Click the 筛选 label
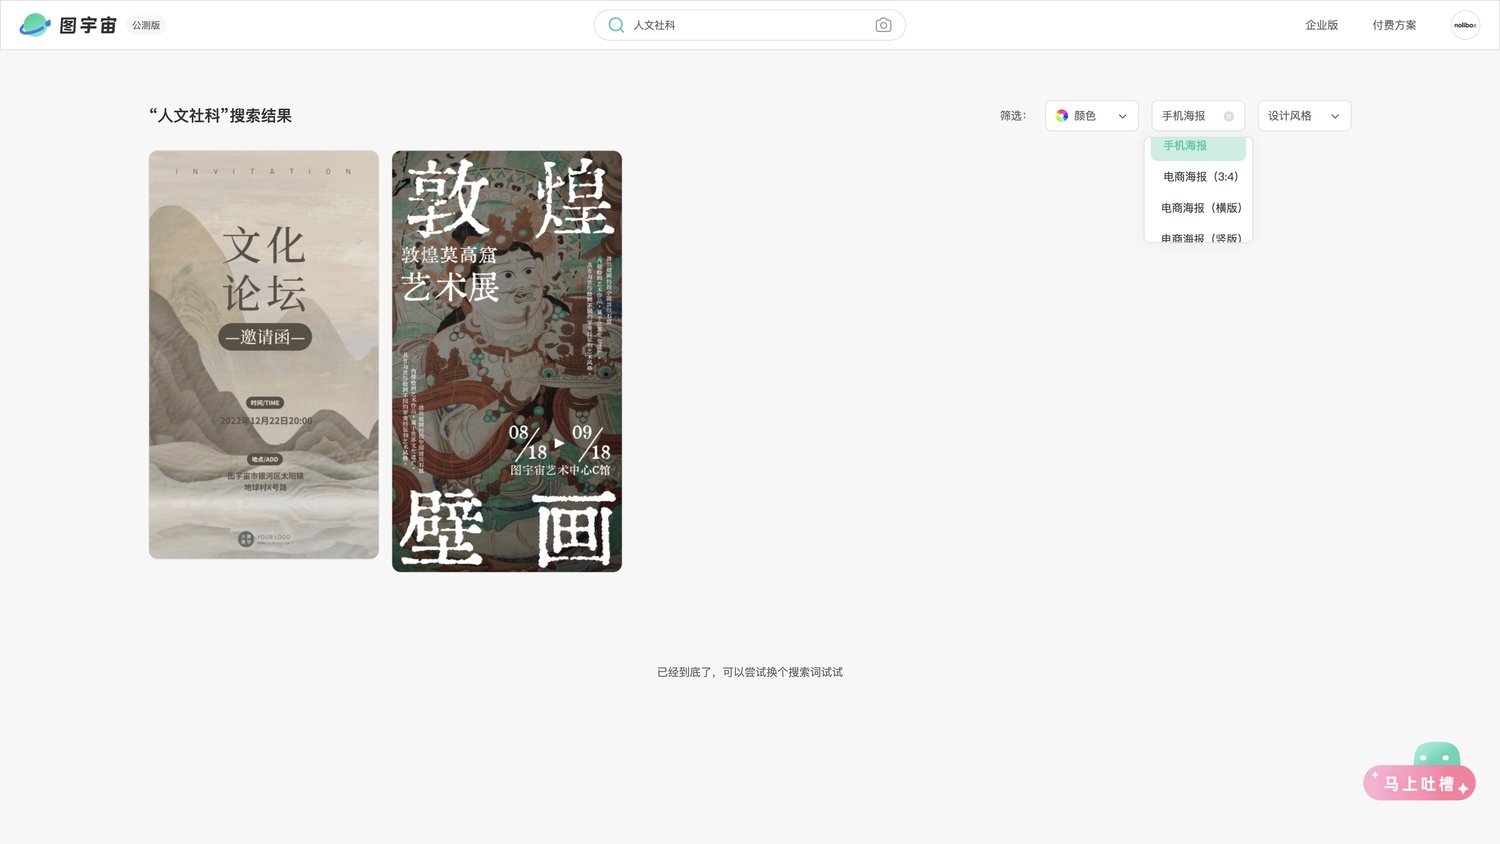 1013,116
